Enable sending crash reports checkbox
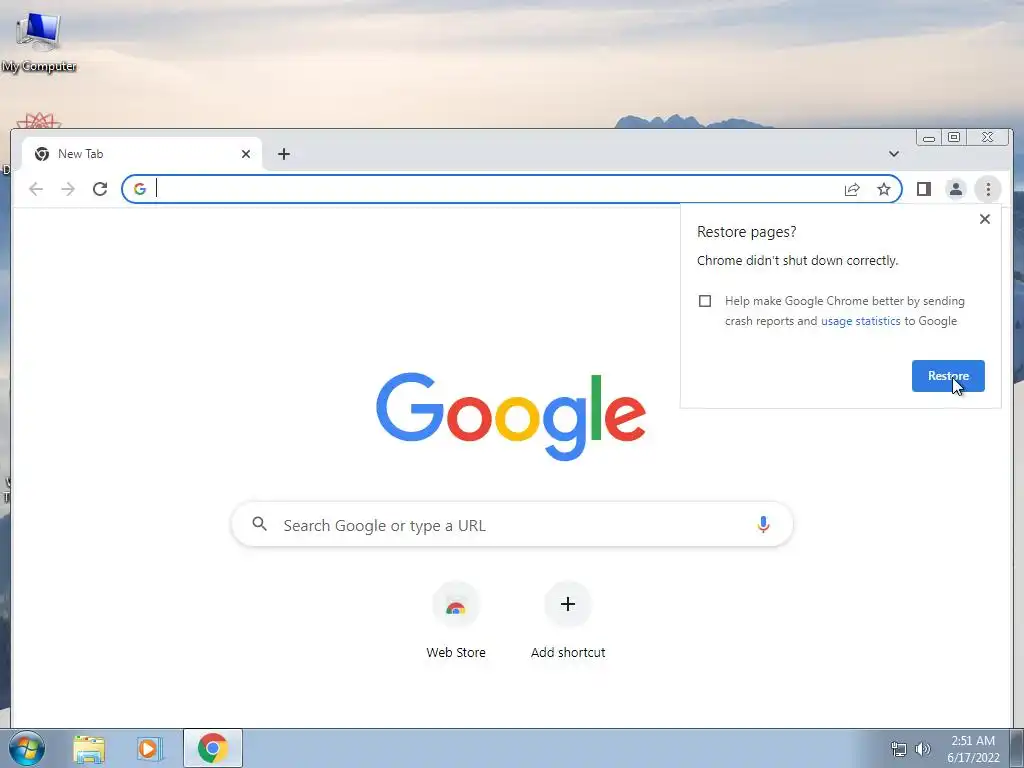 tap(705, 301)
